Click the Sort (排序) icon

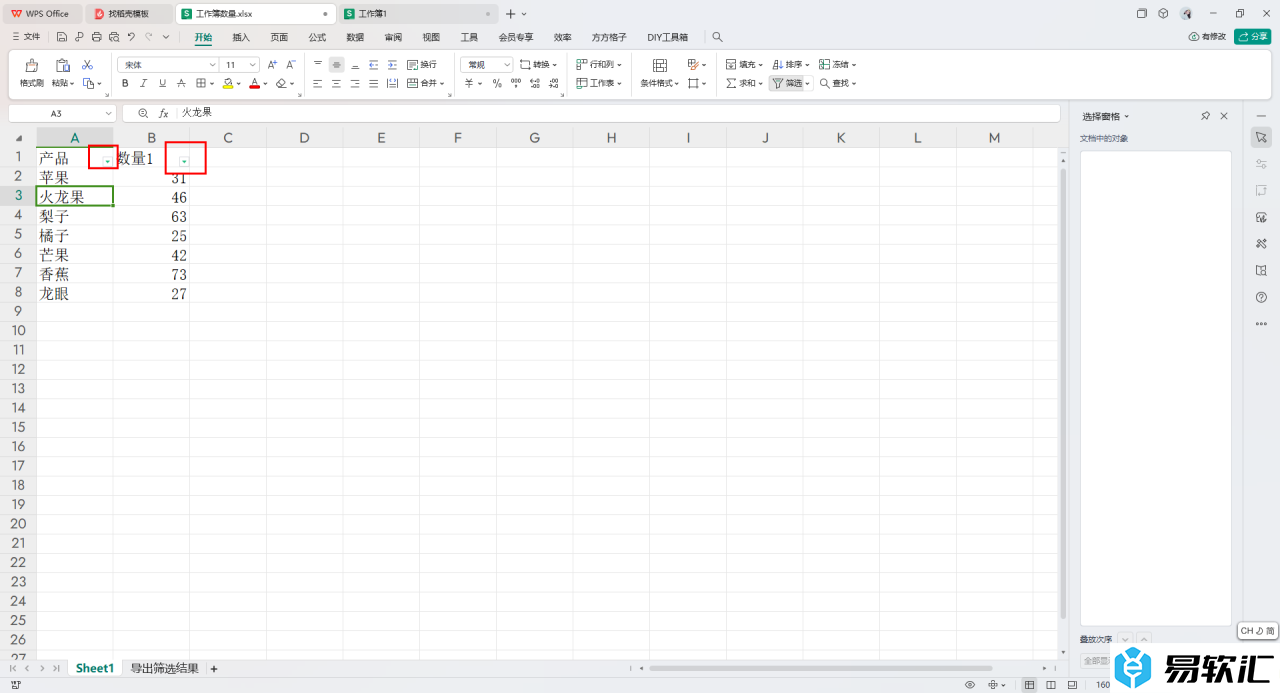[776, 64]
